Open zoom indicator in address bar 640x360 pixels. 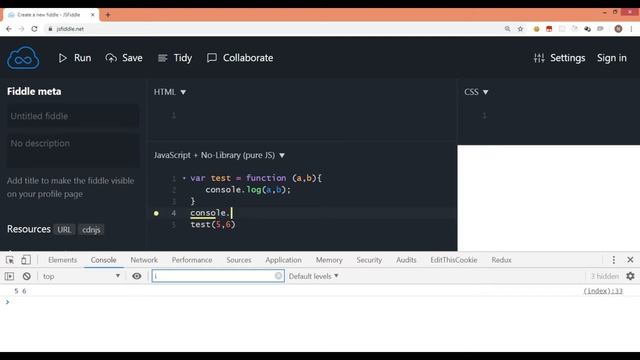[507, 29]
